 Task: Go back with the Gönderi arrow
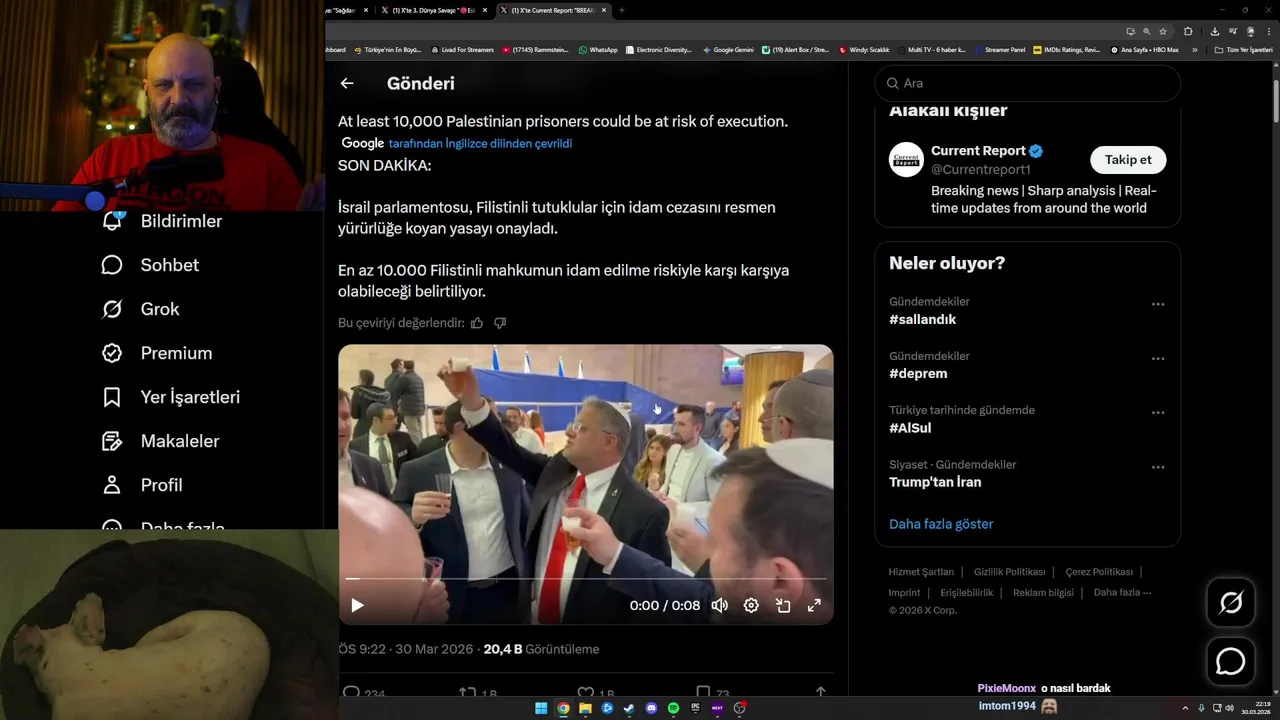tap(347, 84)
